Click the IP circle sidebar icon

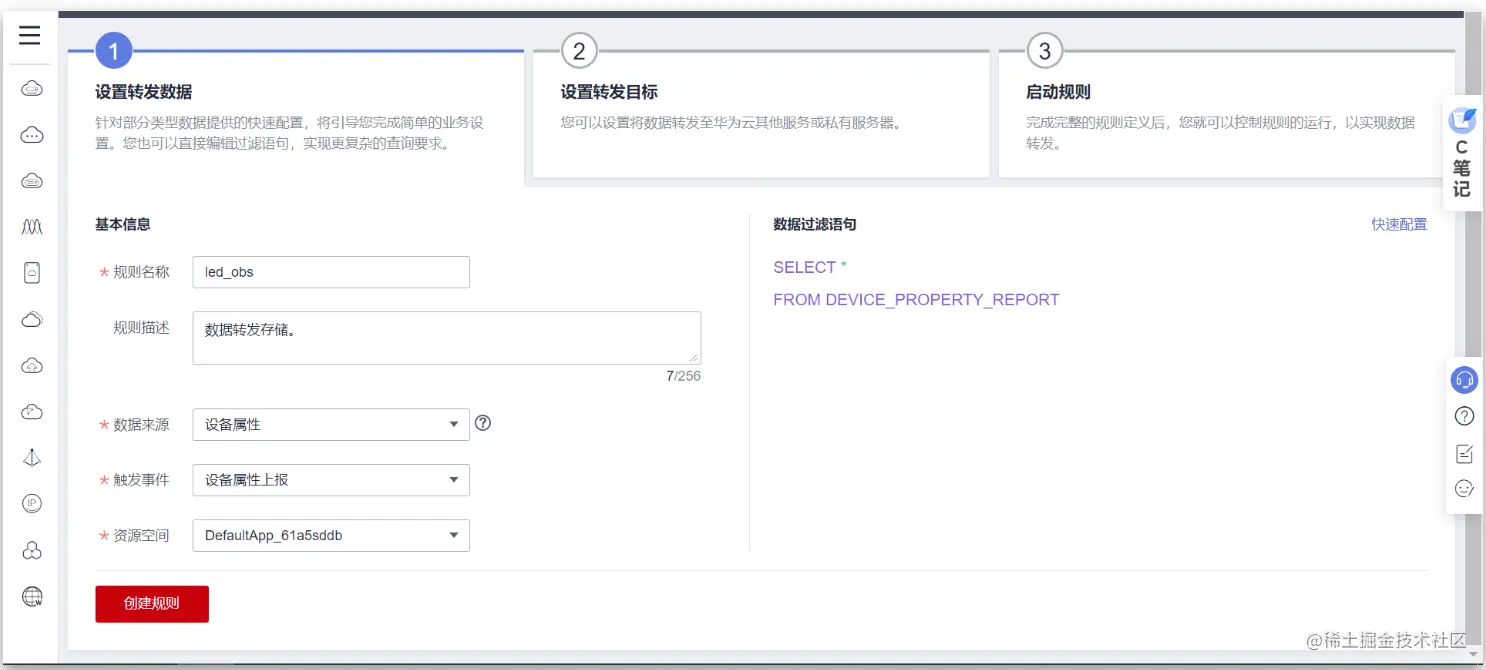click(x=32, y=504)
